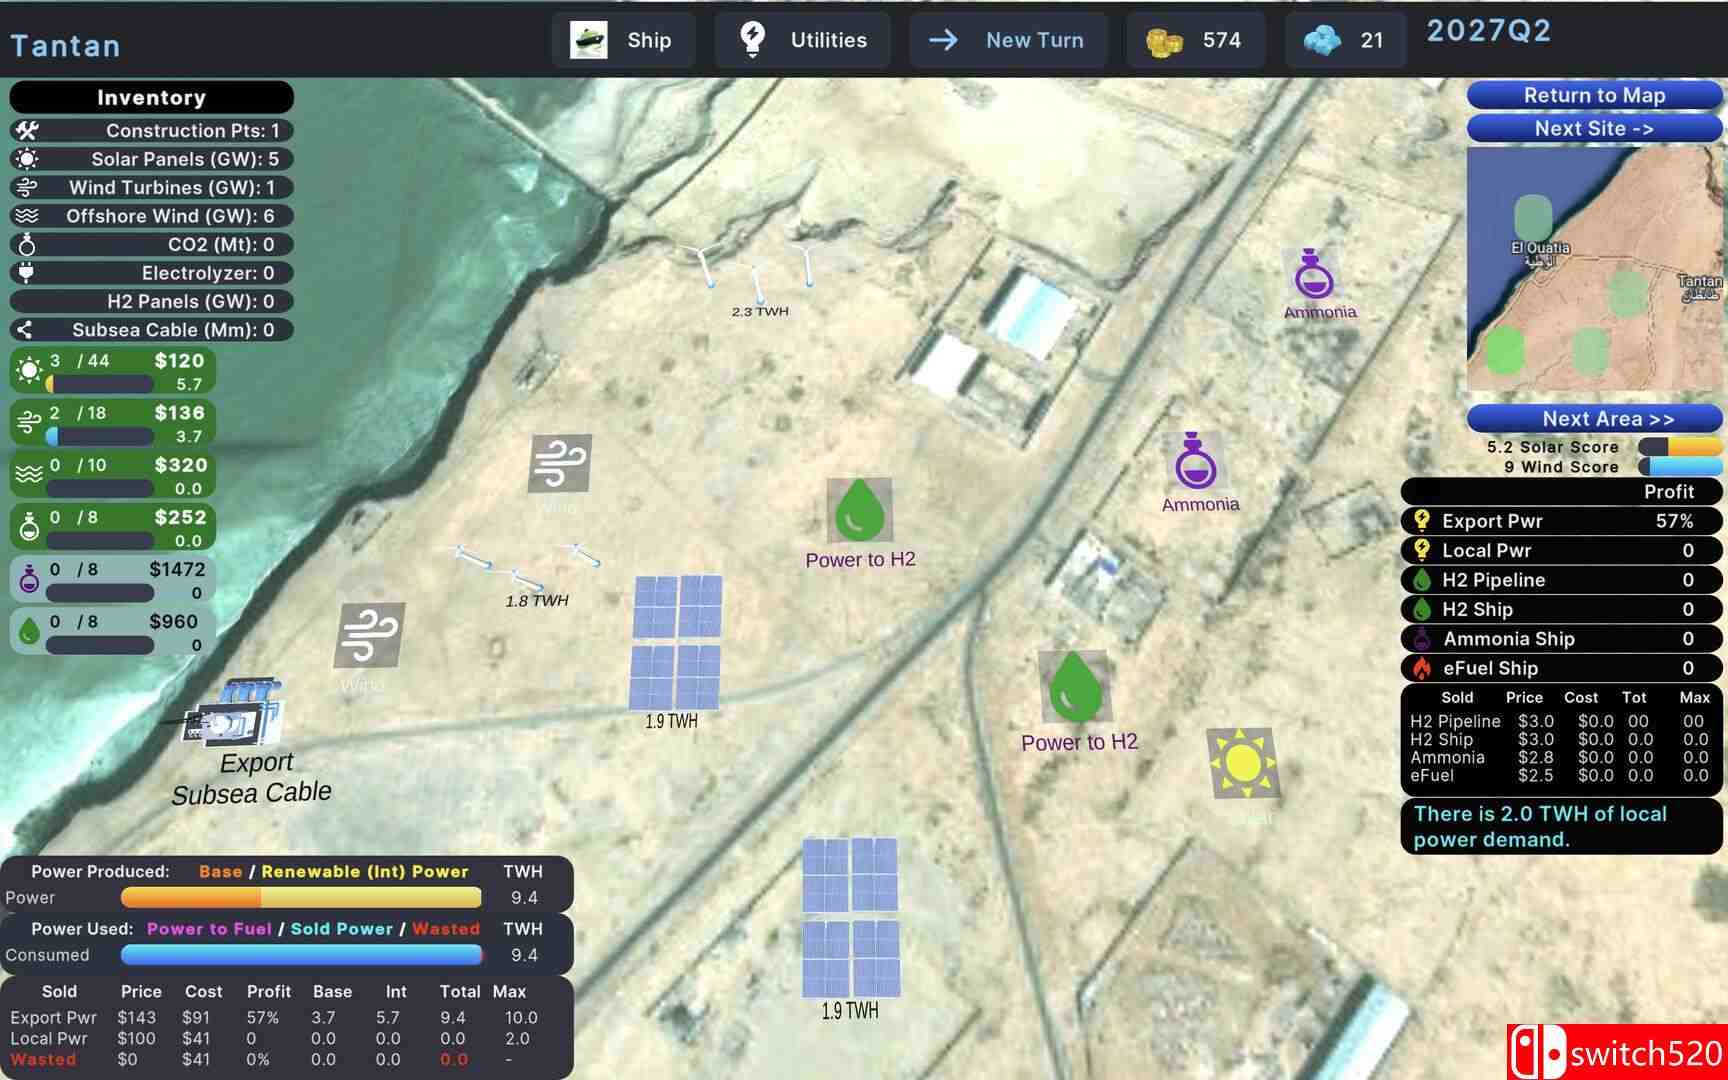
Task: Open the Utilities menu
Action: tap(802, 40)
